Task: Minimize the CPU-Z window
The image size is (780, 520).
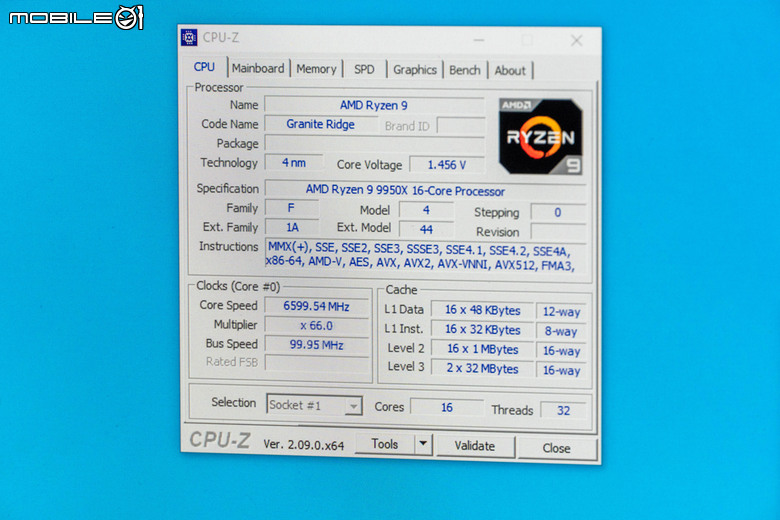Action: 479,40
